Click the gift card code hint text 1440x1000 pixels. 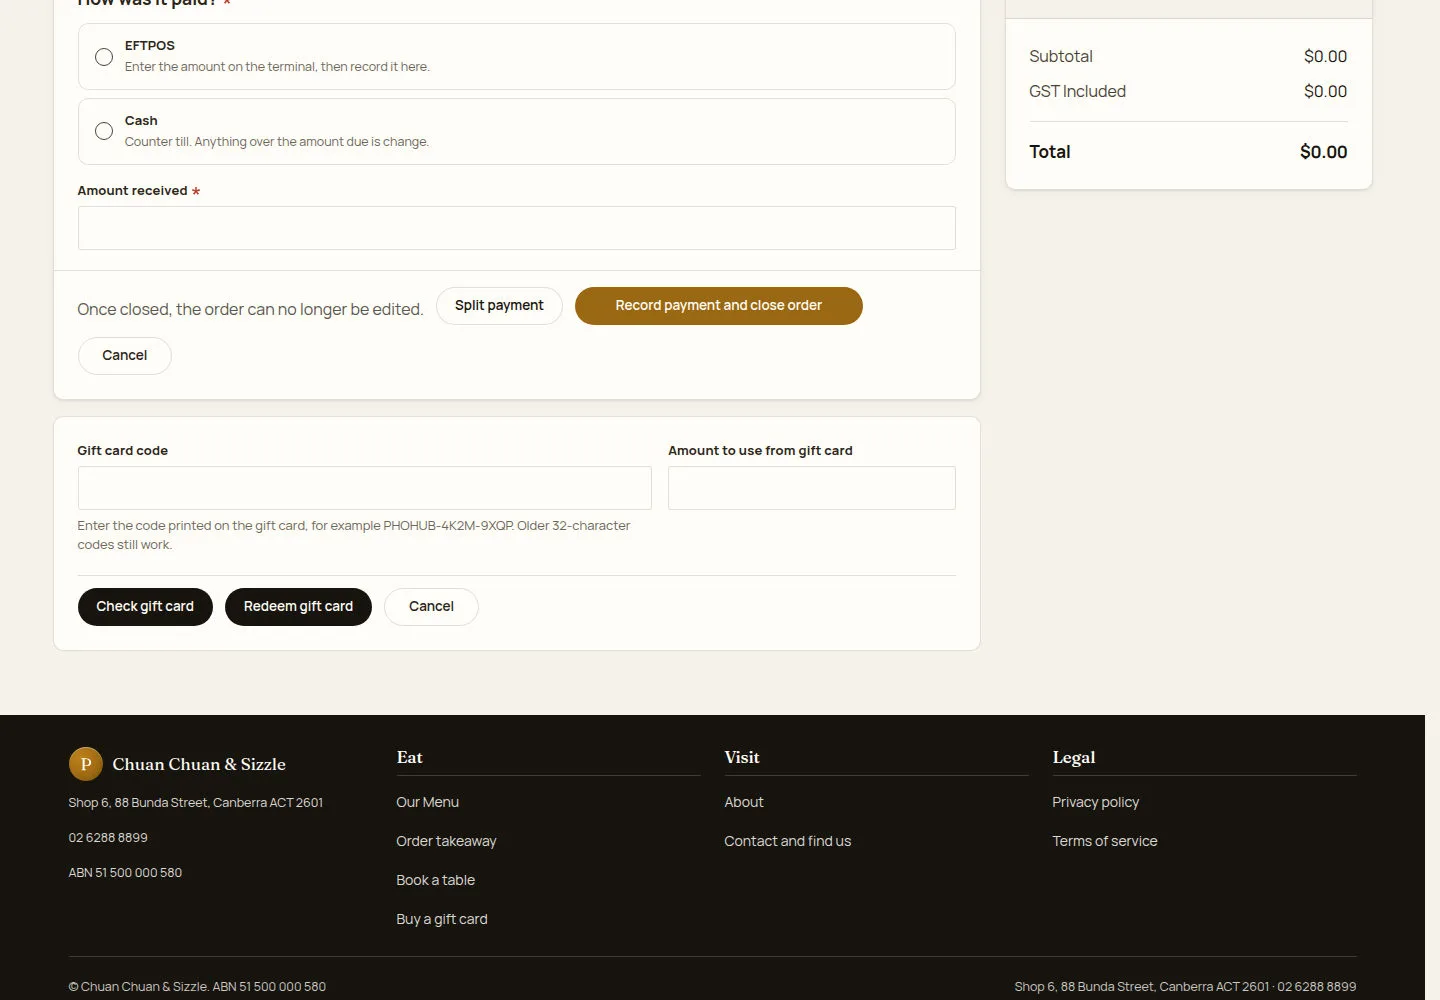(354, 535)
